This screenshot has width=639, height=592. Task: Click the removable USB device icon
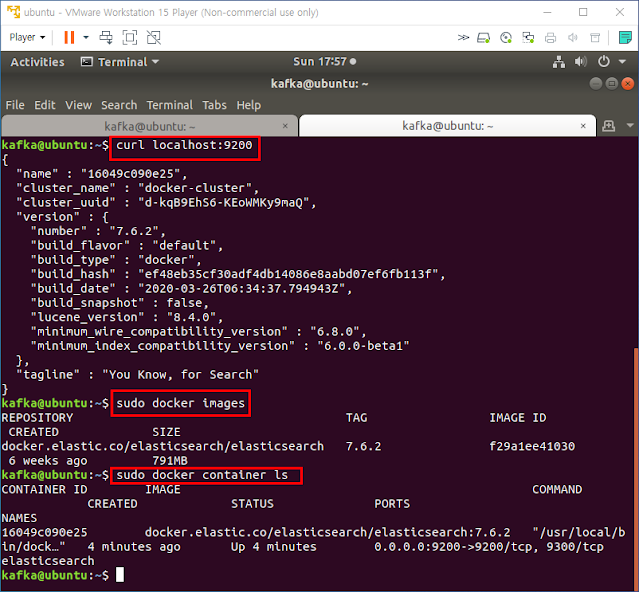coord(595,38)
